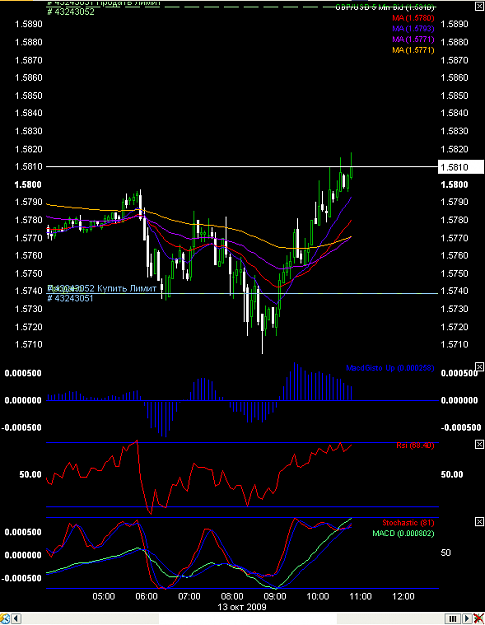This screenshot has width=485, height=625.
Task: Click the three-bars button near the scrollbar's right end
Action: (453, 619)
